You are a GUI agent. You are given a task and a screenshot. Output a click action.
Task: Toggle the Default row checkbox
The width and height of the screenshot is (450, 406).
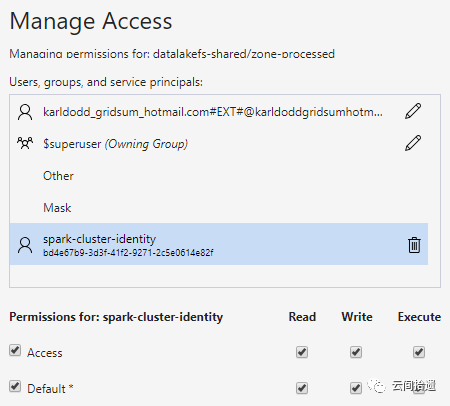tap(15, 386)
